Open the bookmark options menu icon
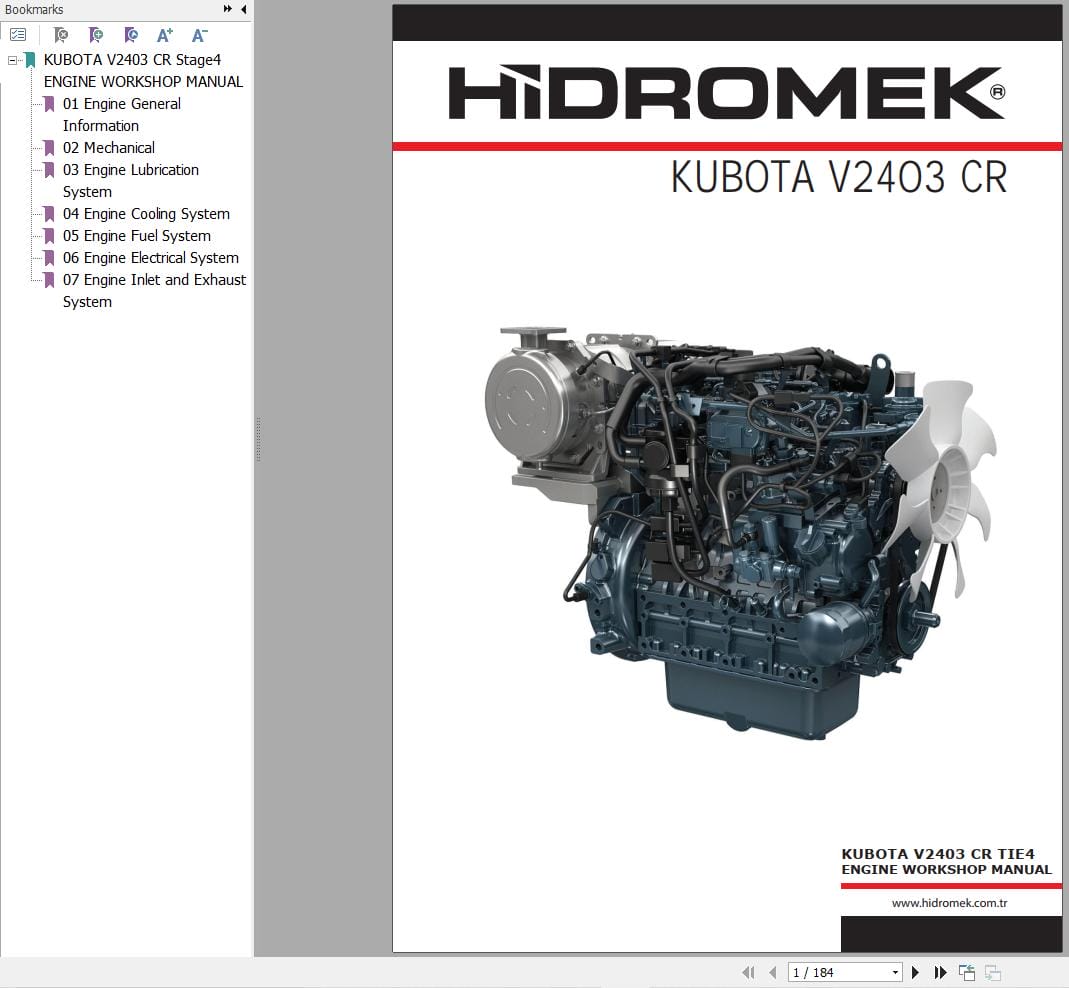Image resolution: width=1069 pixels, height=988 pixels. tap(18, 35)
